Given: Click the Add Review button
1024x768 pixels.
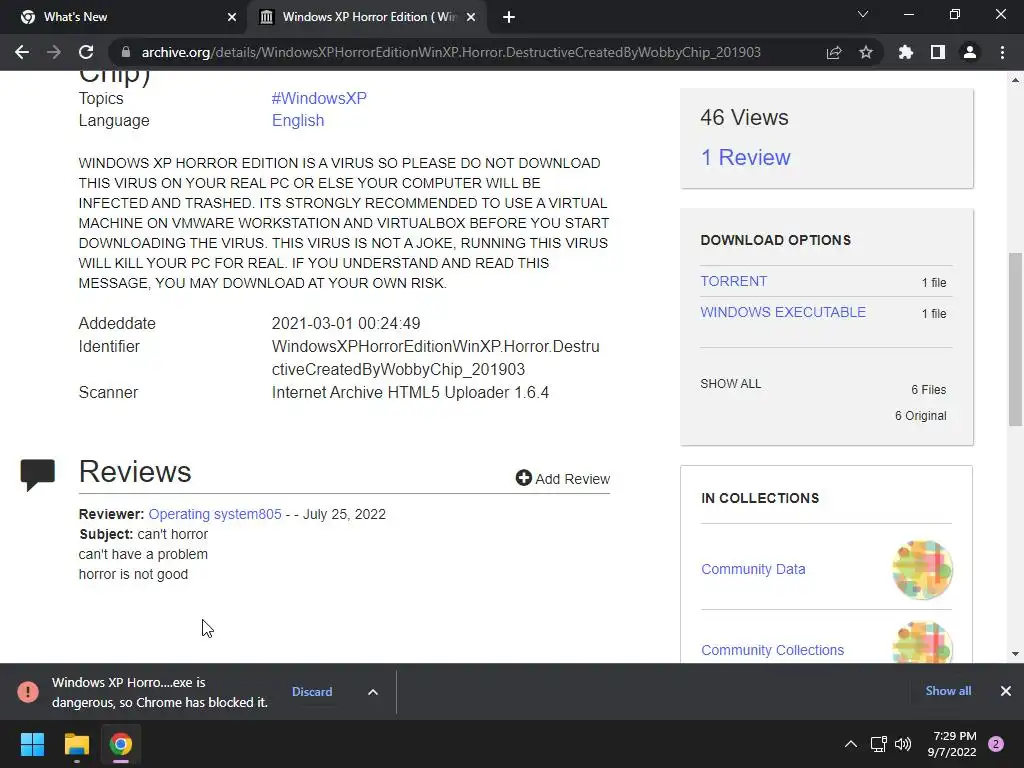Looking at the screenshot, I should pyautogui.click(x=563, y=479).
